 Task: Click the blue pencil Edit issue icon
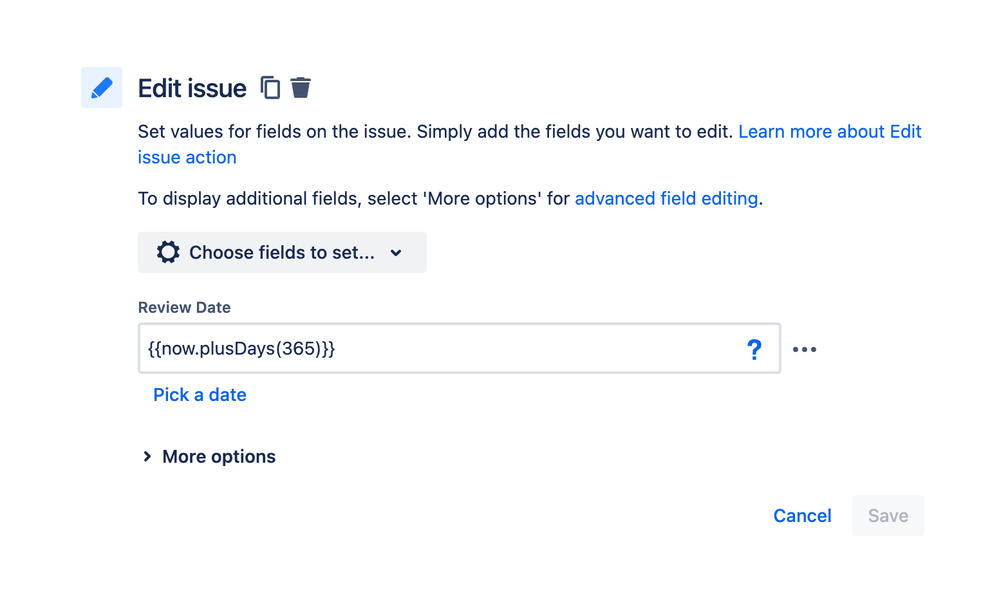point(101,88)
